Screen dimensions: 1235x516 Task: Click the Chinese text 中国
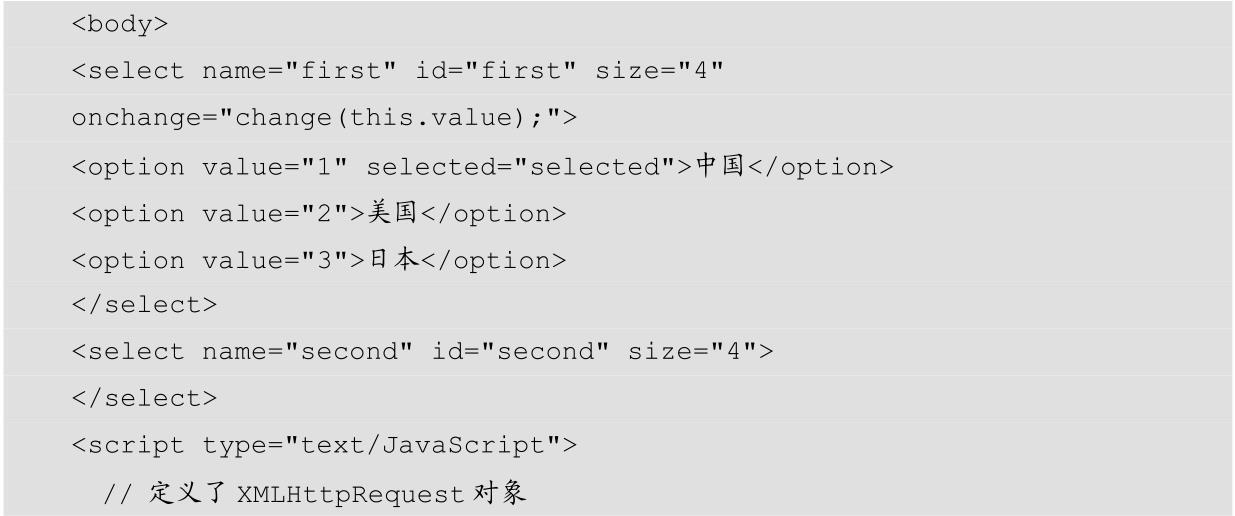719,166
